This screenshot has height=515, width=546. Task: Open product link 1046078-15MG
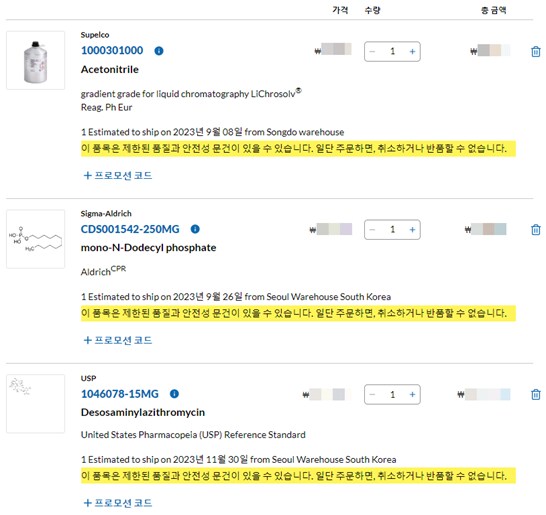click(119, 394)
